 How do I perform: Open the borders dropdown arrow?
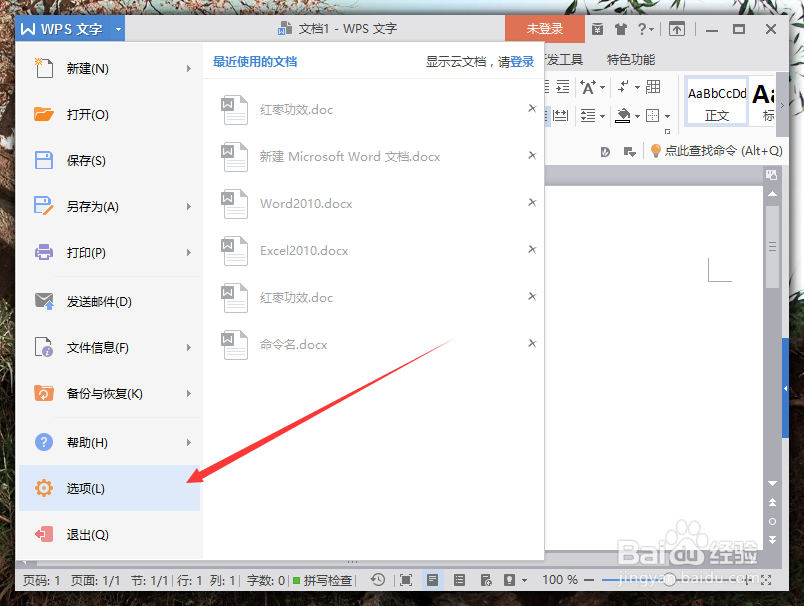coord(667,116)
